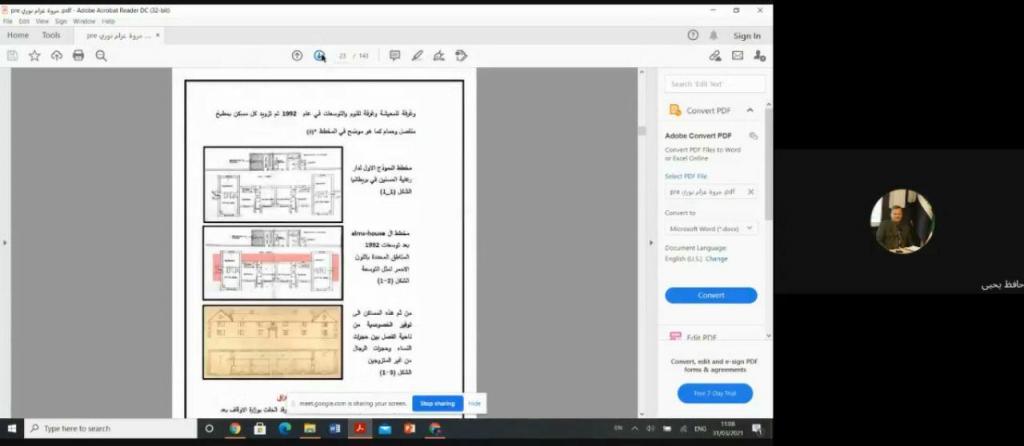The image size is (1024, 446).
Task: Select the Highlight text pen tool
Action: (417, 56)
